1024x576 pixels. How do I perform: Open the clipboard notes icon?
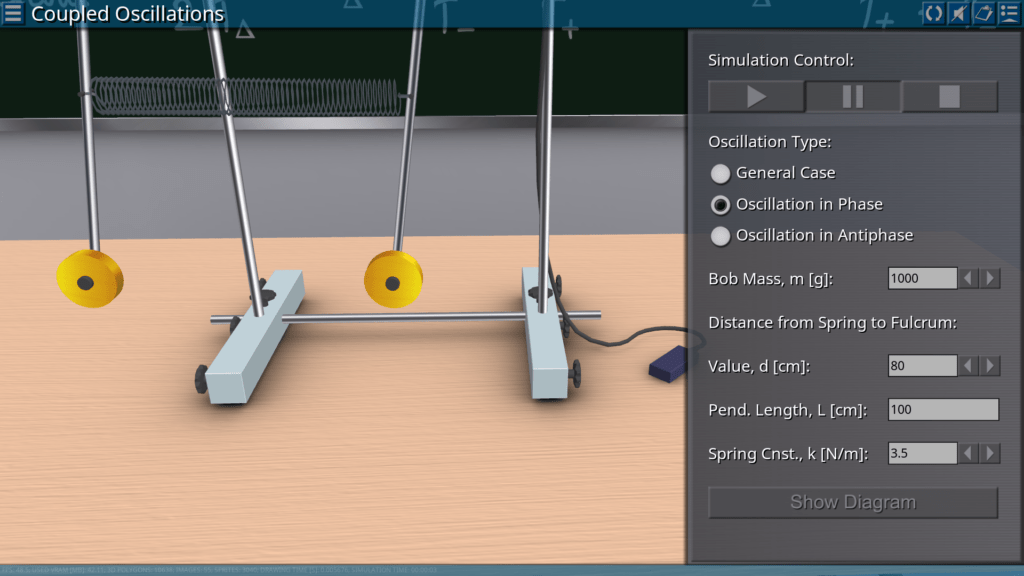[x=983, y=13]
